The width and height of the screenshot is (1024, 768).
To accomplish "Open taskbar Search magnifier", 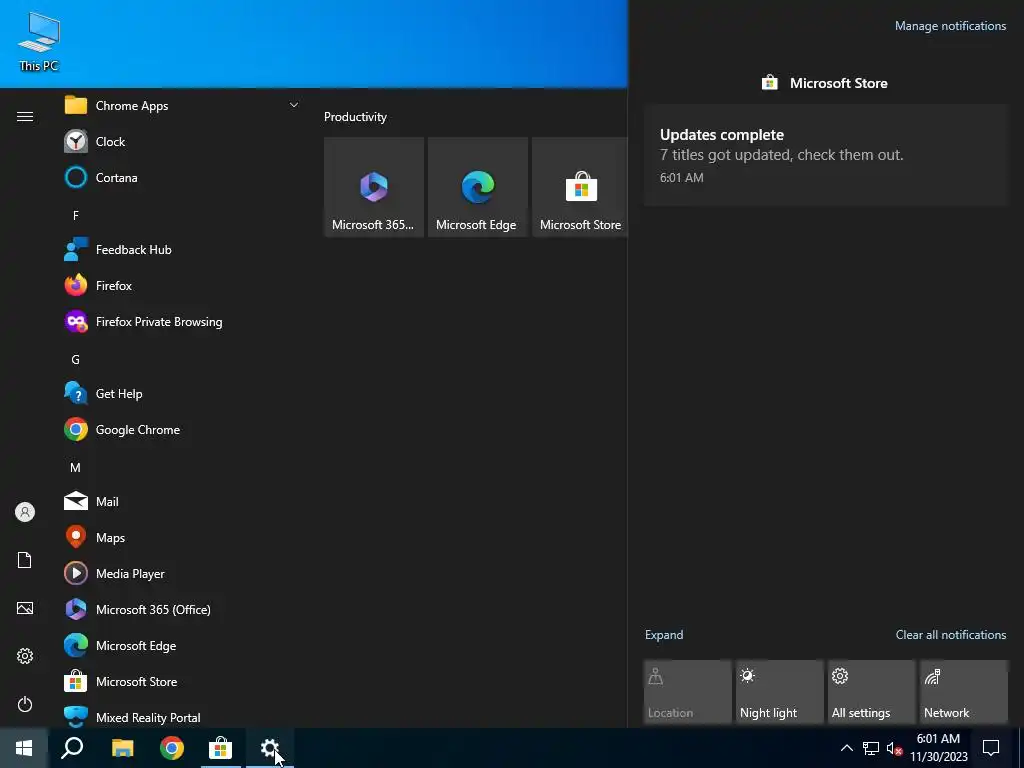I will (72, 748).
